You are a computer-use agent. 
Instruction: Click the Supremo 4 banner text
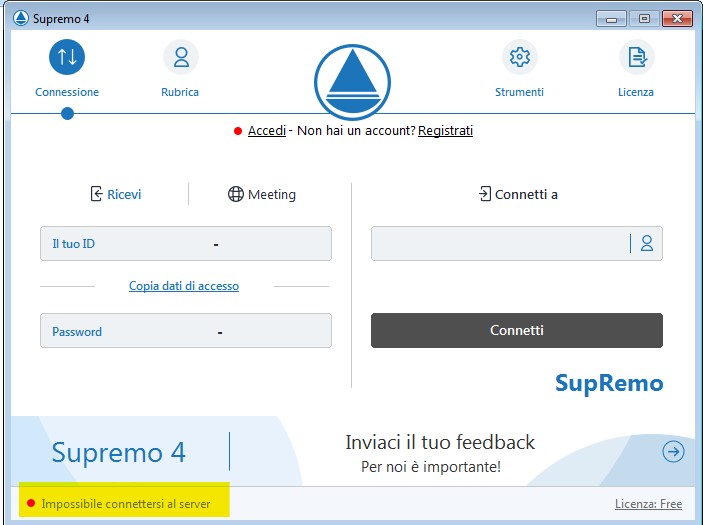pyautogui.click(x=118, y=452)
